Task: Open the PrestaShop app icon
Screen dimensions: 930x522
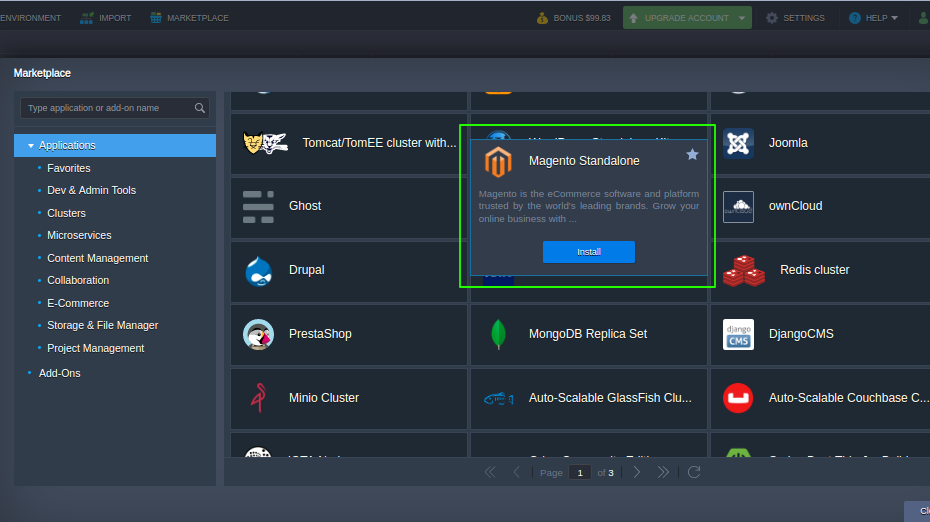Action: [x=258, y=334]
